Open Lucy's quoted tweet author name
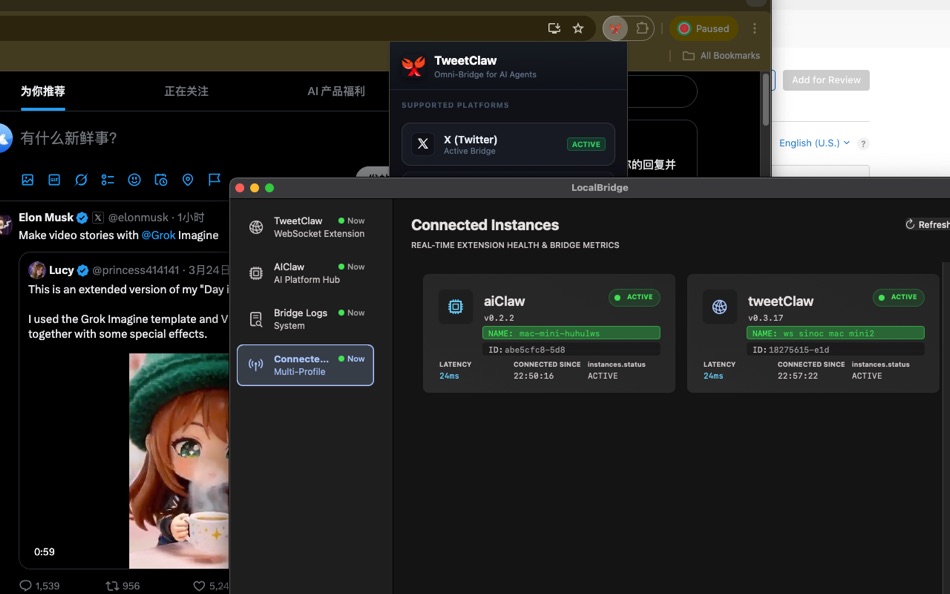950x594 pixels. pos(61,270)
